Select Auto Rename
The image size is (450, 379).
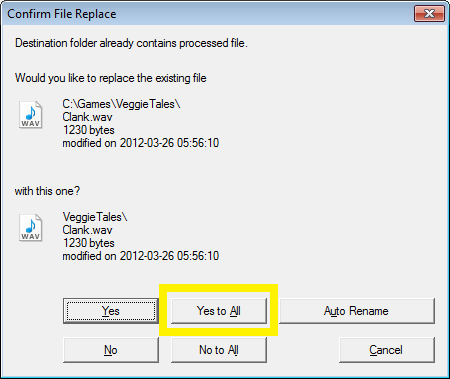click(357, 311)
